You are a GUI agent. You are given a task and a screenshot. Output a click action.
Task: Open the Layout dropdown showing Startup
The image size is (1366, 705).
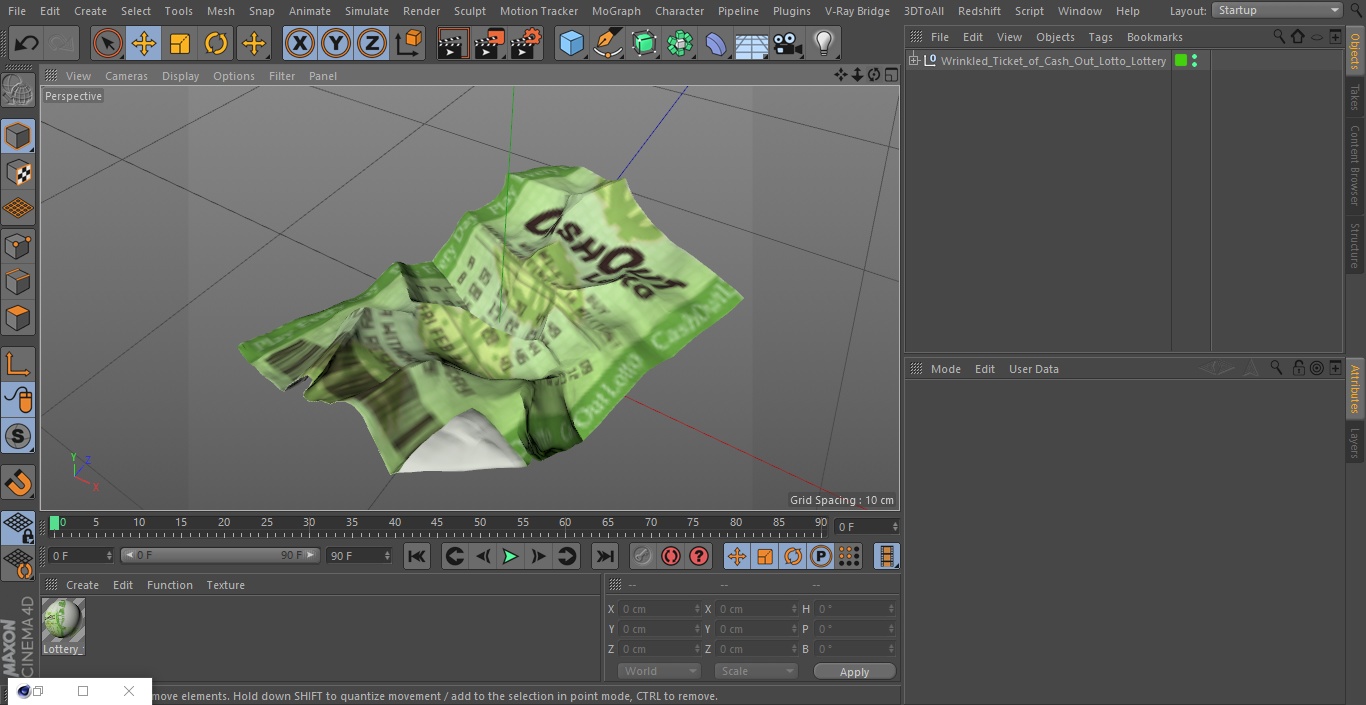click(x=1278, y=10)
